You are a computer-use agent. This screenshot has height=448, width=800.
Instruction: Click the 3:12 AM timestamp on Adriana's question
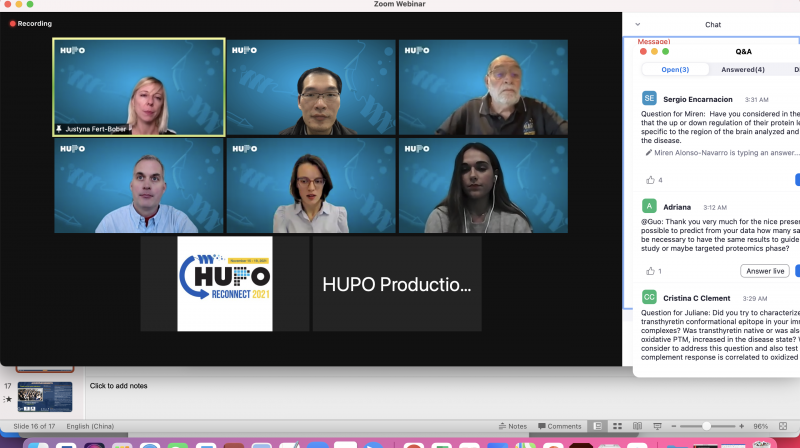pos(715,207)
